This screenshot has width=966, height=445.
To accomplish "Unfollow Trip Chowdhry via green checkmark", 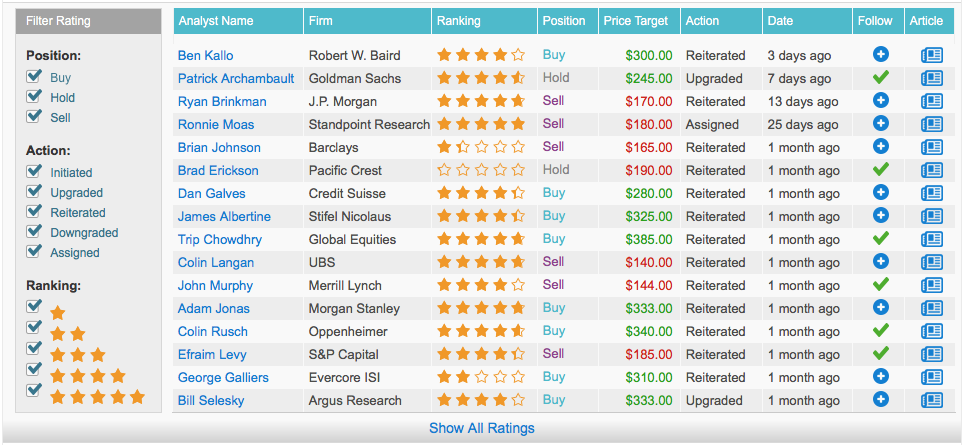I will [x=881, y=239].
